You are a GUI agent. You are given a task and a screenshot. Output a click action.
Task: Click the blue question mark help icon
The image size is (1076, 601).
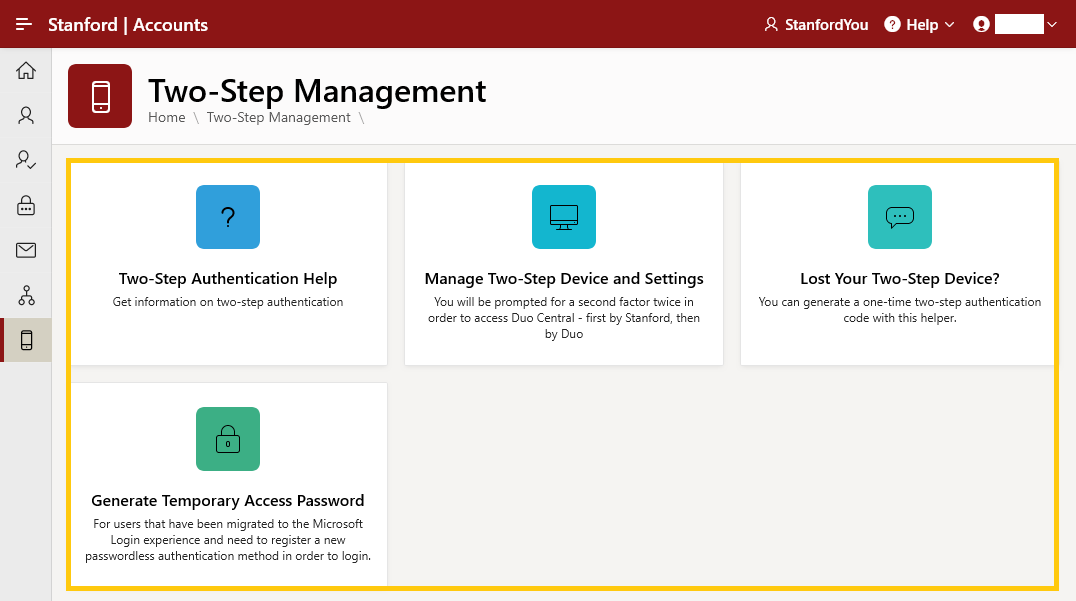pyautogui.click(x=228, y=217)
